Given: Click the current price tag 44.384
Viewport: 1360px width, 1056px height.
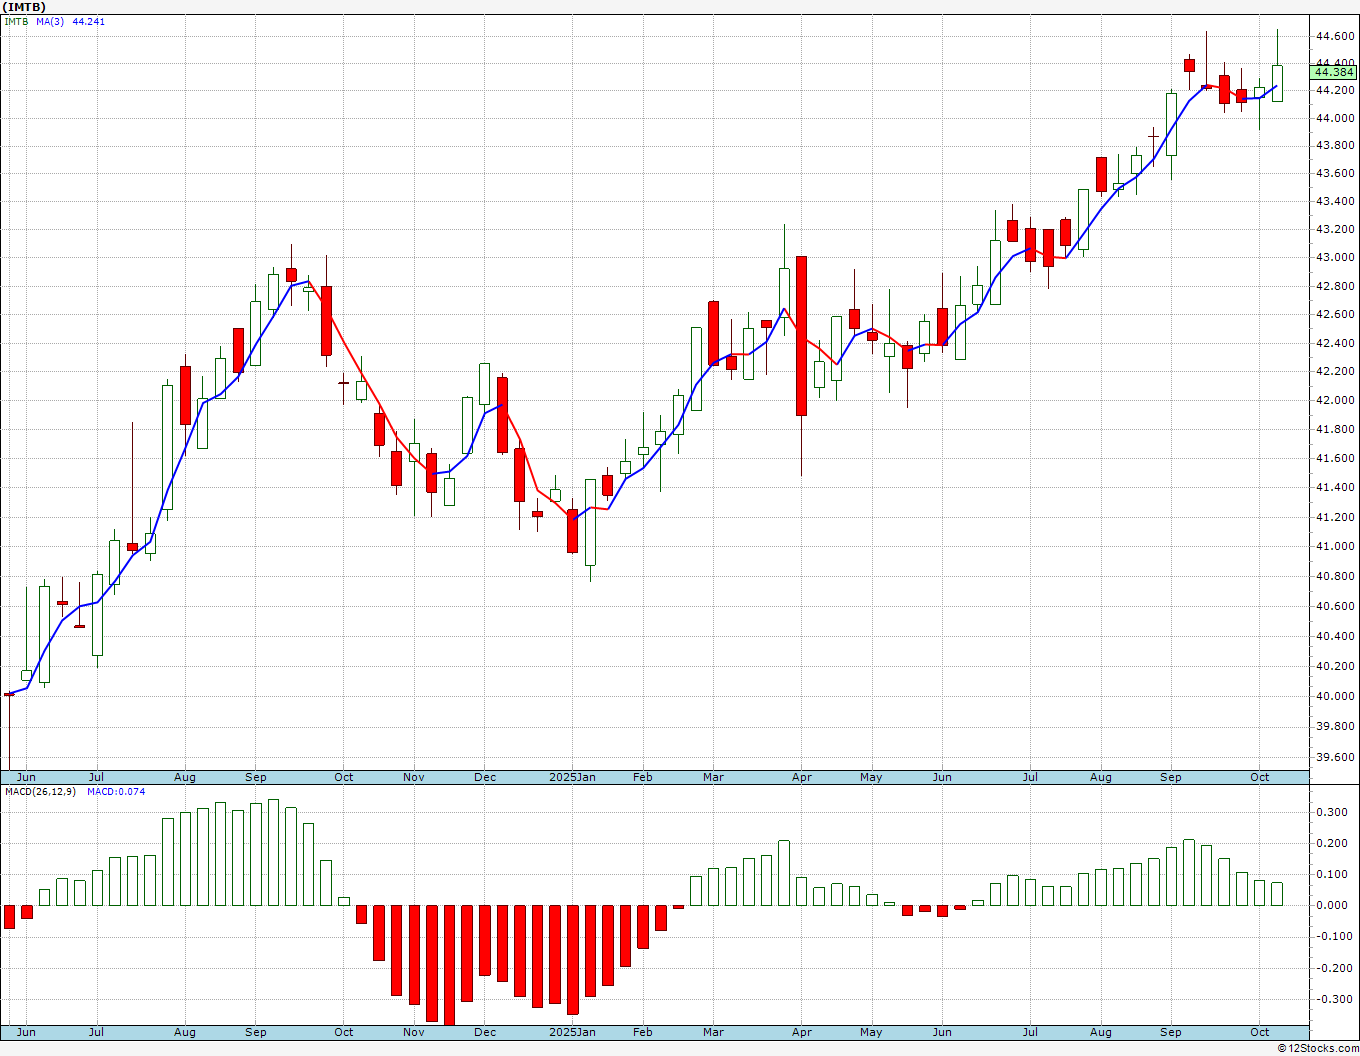Looking at the screenshot, I should click(x=1334, y=72).
